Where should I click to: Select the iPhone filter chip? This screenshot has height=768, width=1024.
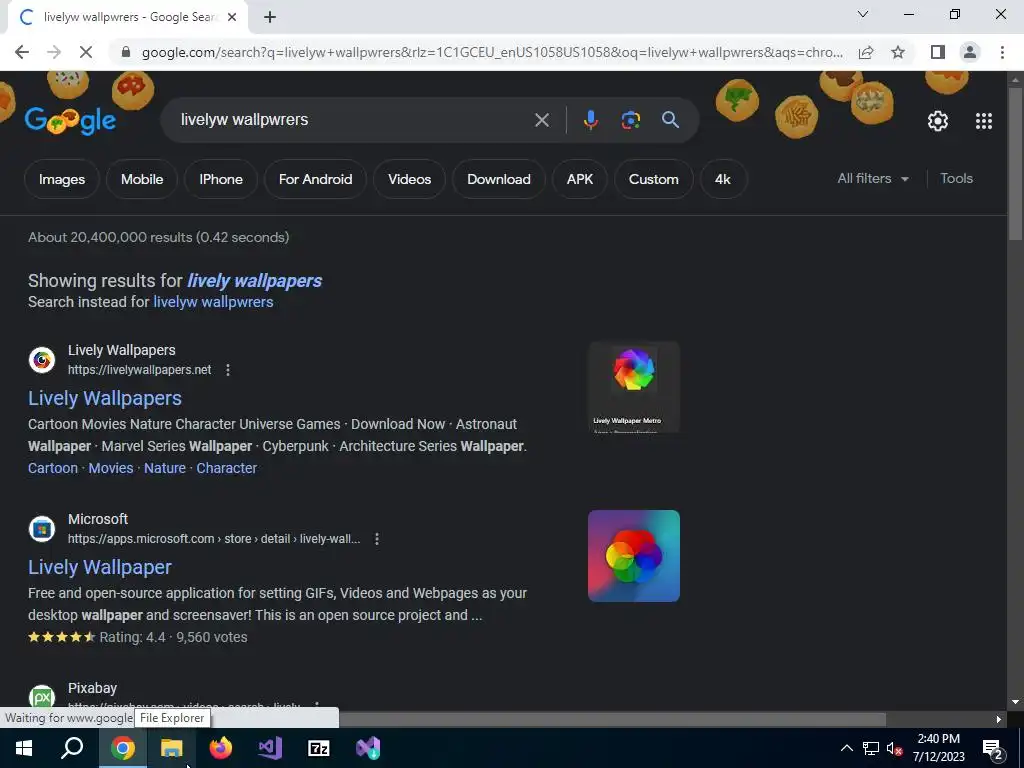[221, 179]
